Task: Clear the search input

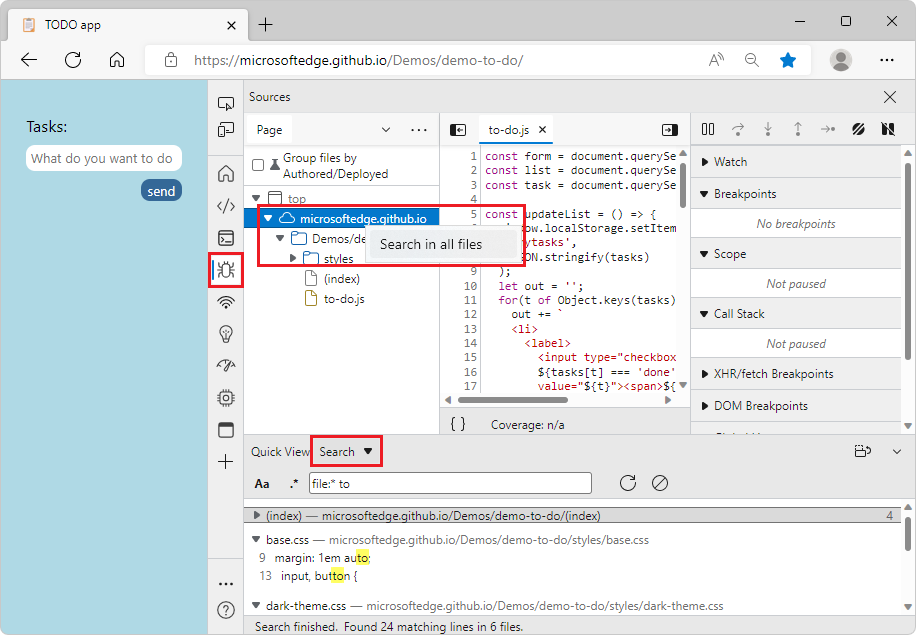Action: 659,483
